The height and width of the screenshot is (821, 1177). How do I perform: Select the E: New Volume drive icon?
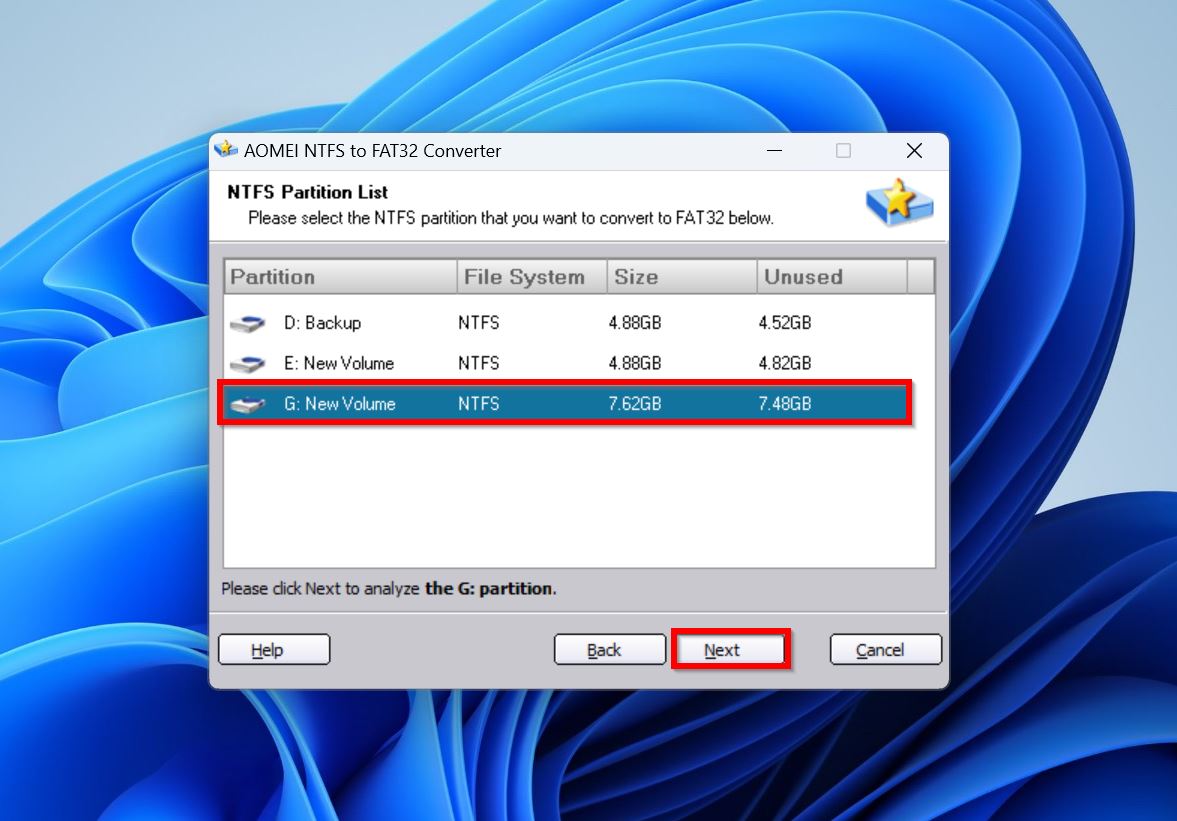coord(248,364)
